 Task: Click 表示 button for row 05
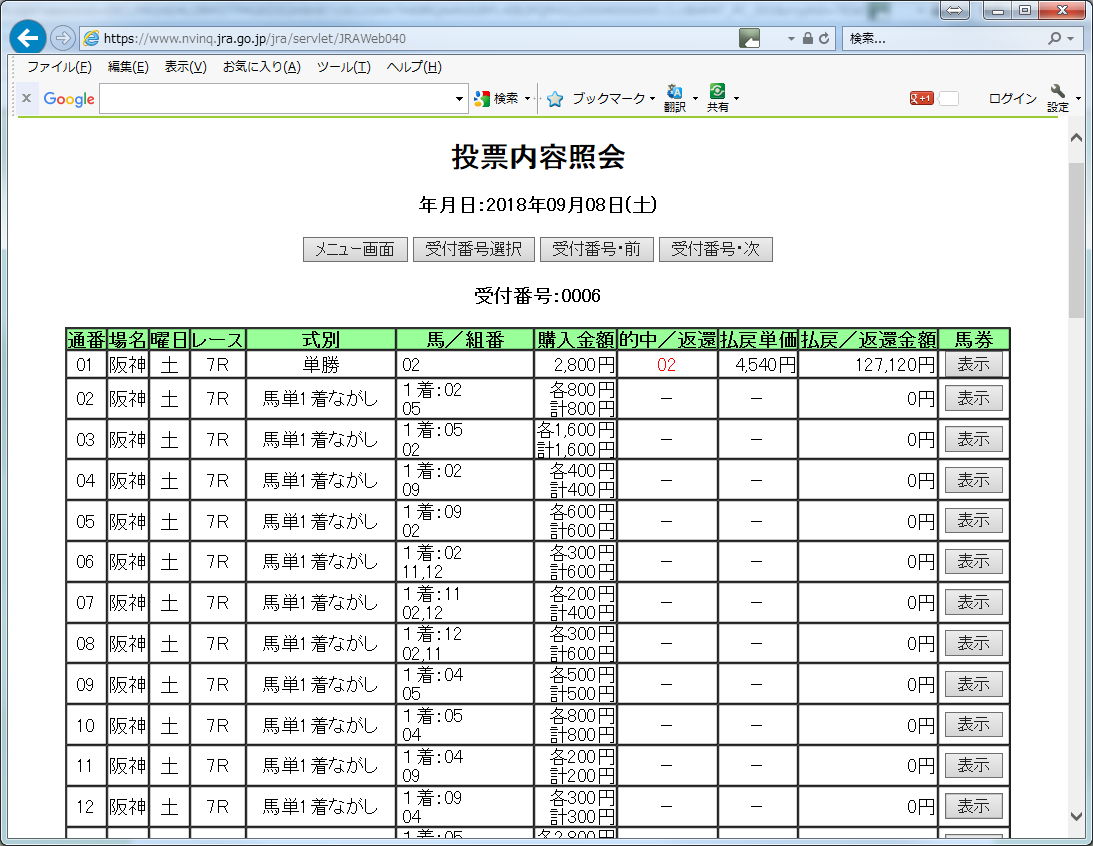[974, 521]
